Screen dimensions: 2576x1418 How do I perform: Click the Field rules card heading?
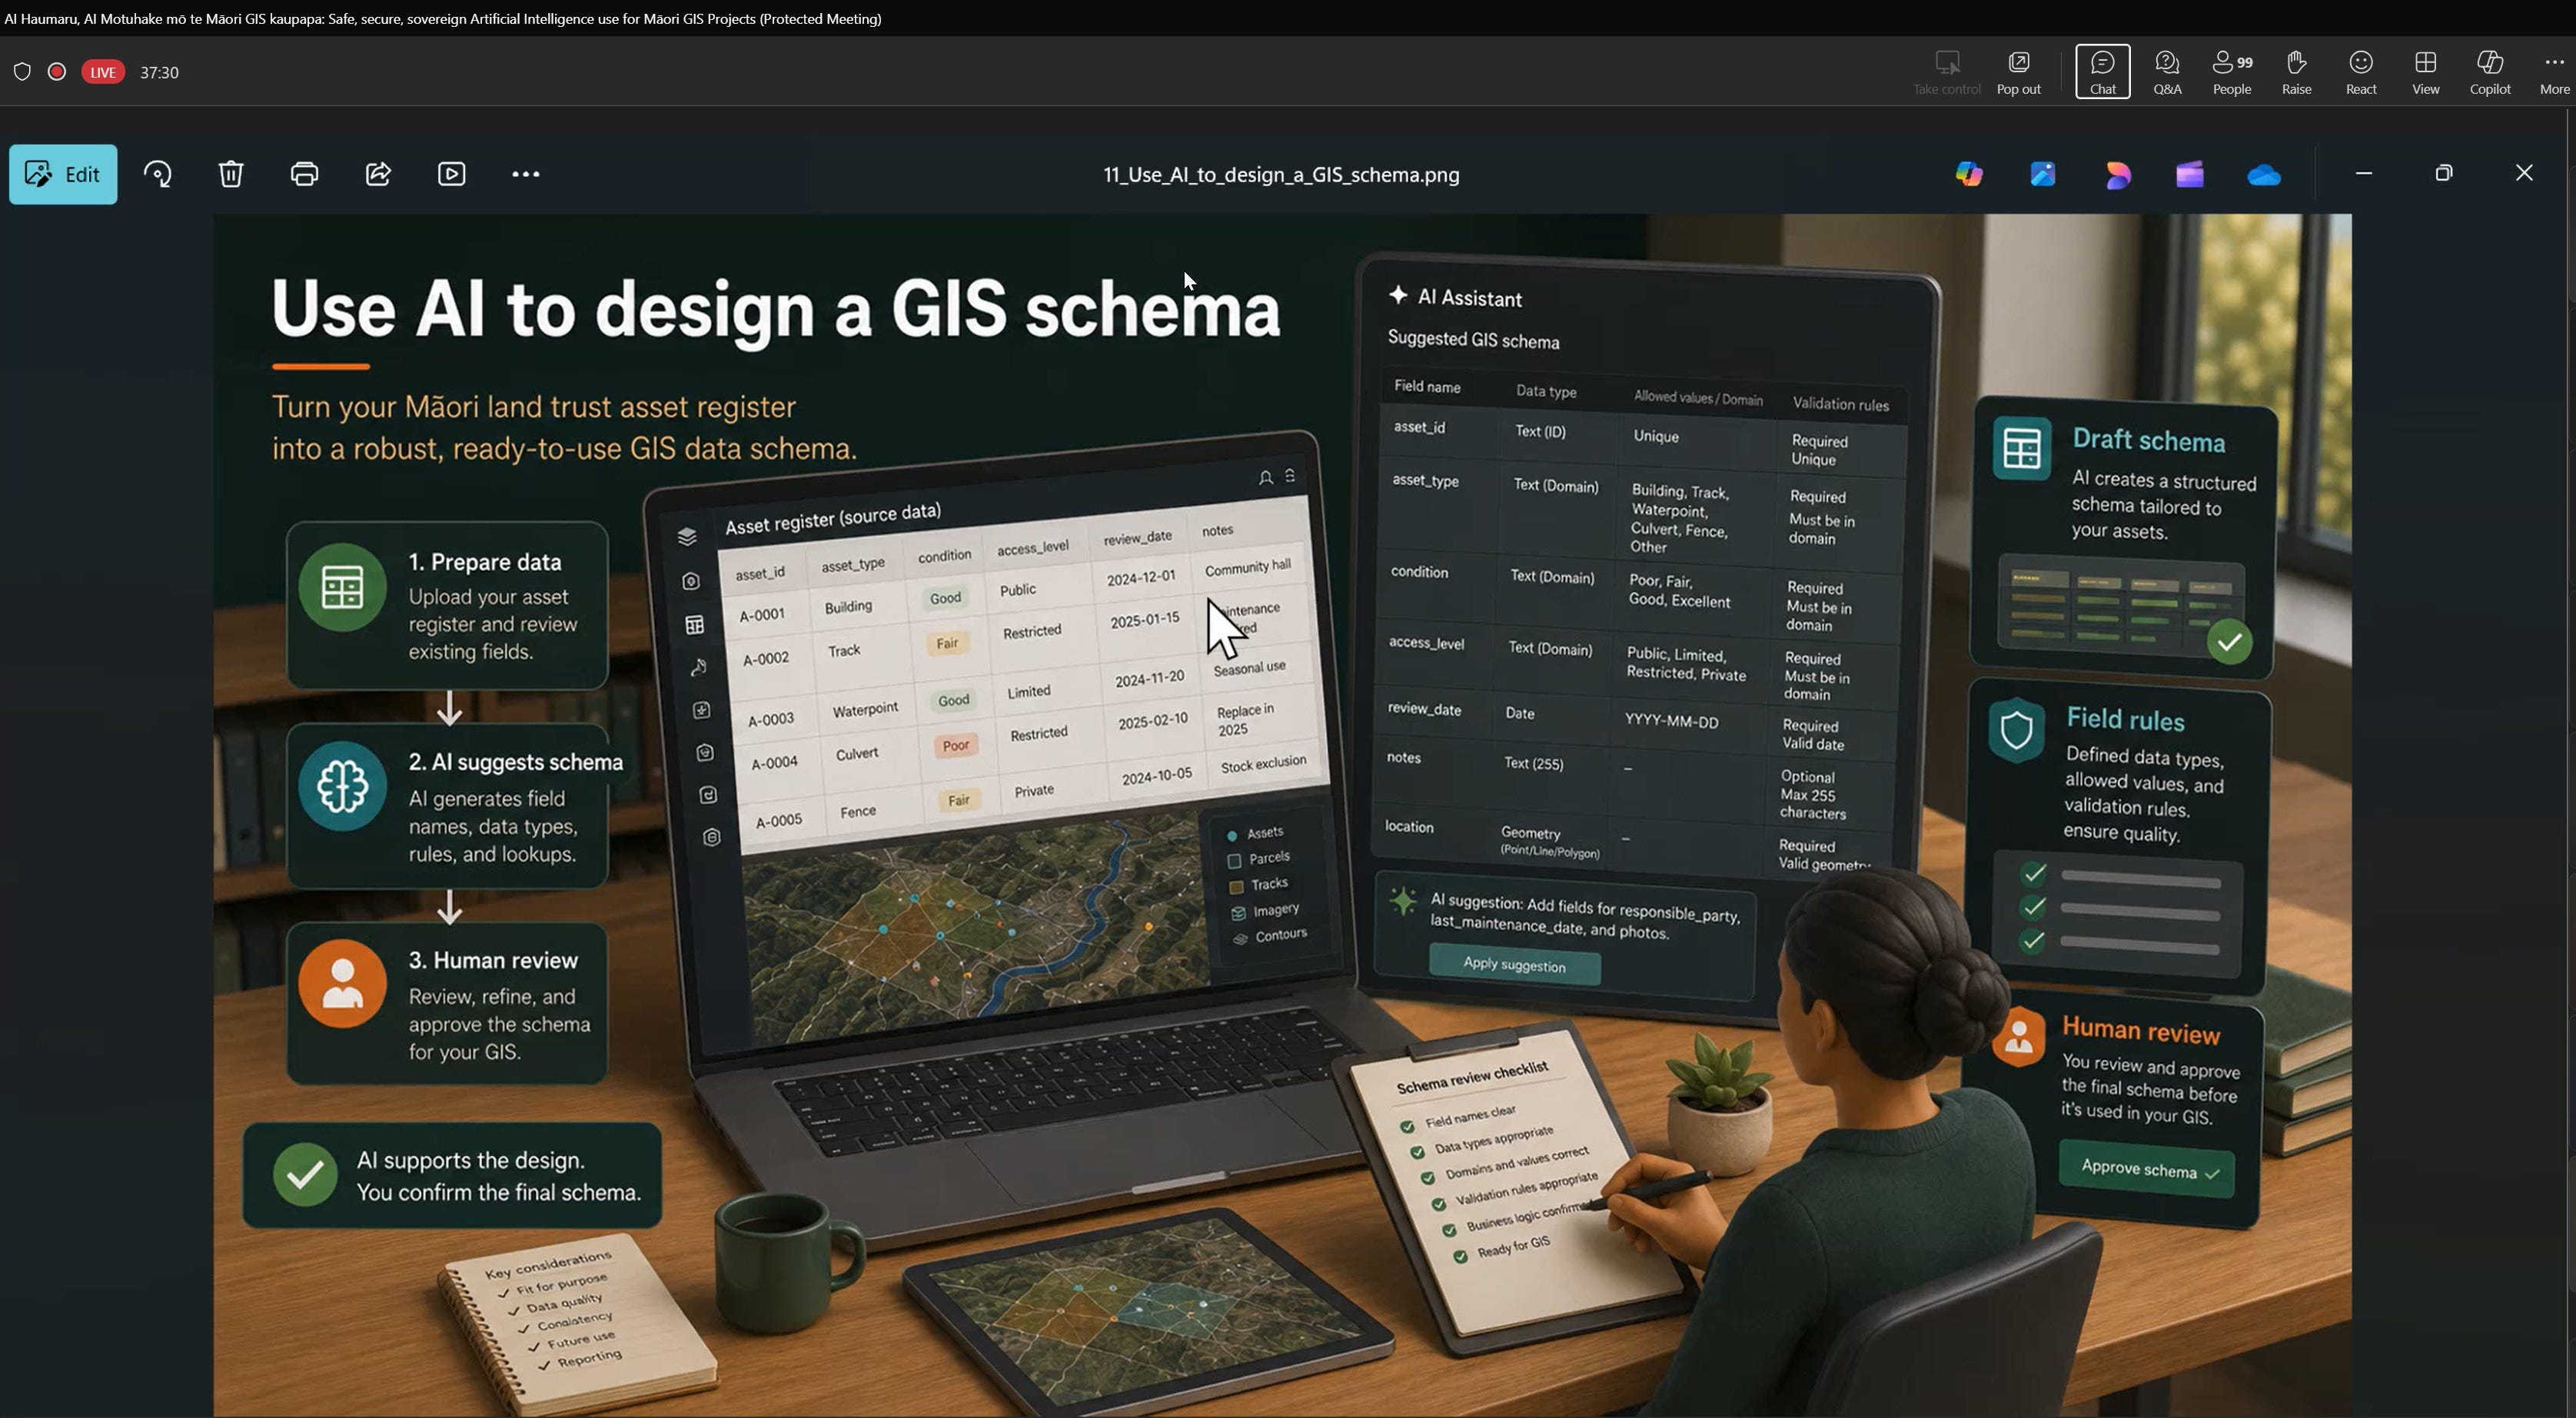click(x=2125, y=719)
